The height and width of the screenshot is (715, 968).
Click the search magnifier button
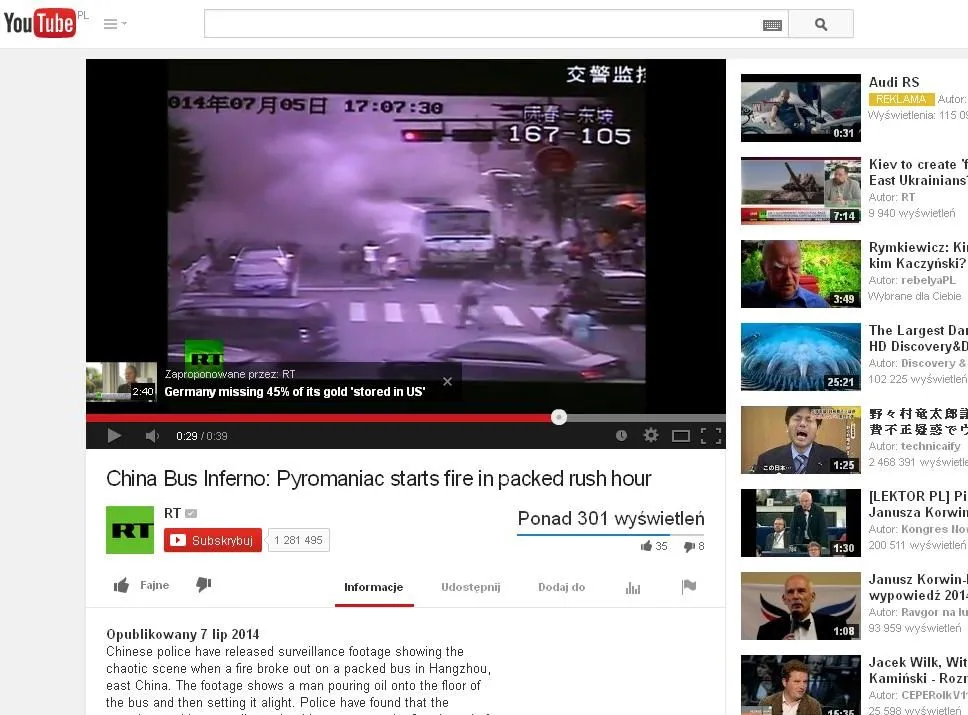click(820, 24)
